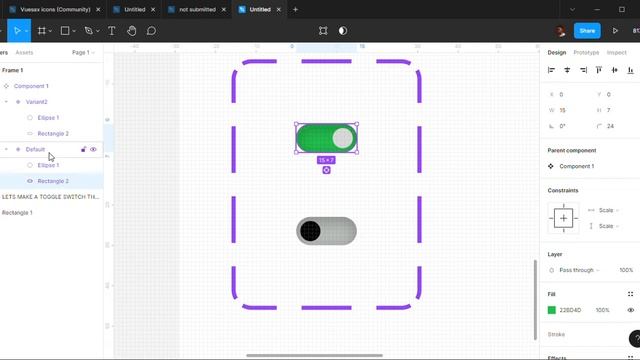Select the Comment tool
Screen dimensions: 640x360
pos(151,31)
